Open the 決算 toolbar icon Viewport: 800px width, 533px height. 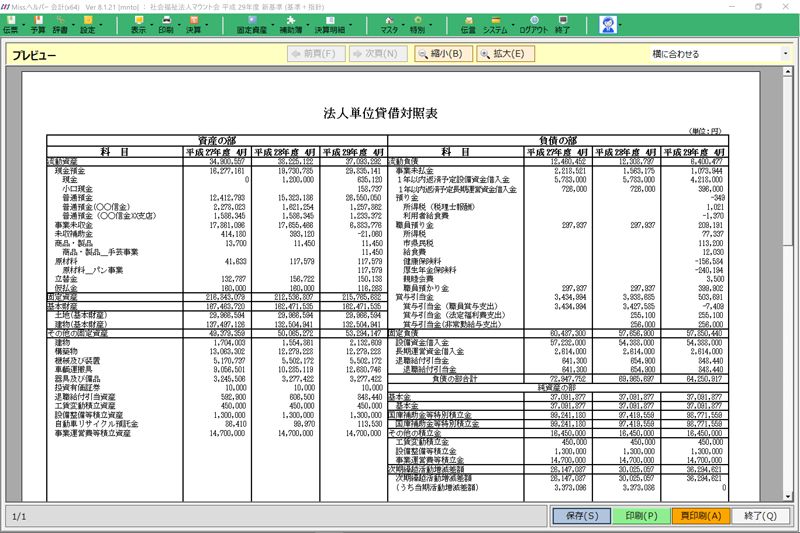(x=193, y=24)
